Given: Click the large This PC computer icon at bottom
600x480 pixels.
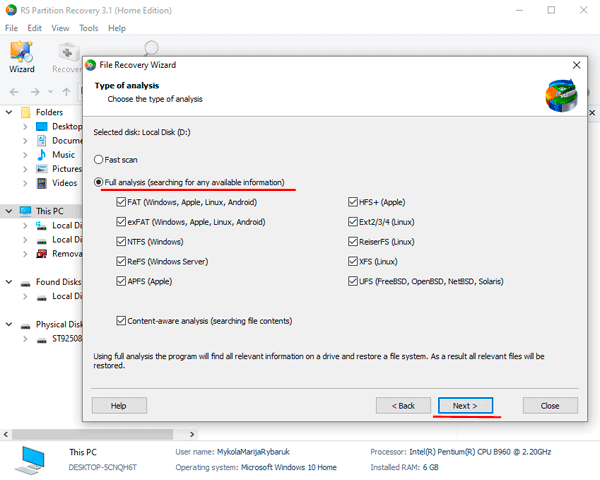Looking at the screenshot, I should [x=30, y=460].
